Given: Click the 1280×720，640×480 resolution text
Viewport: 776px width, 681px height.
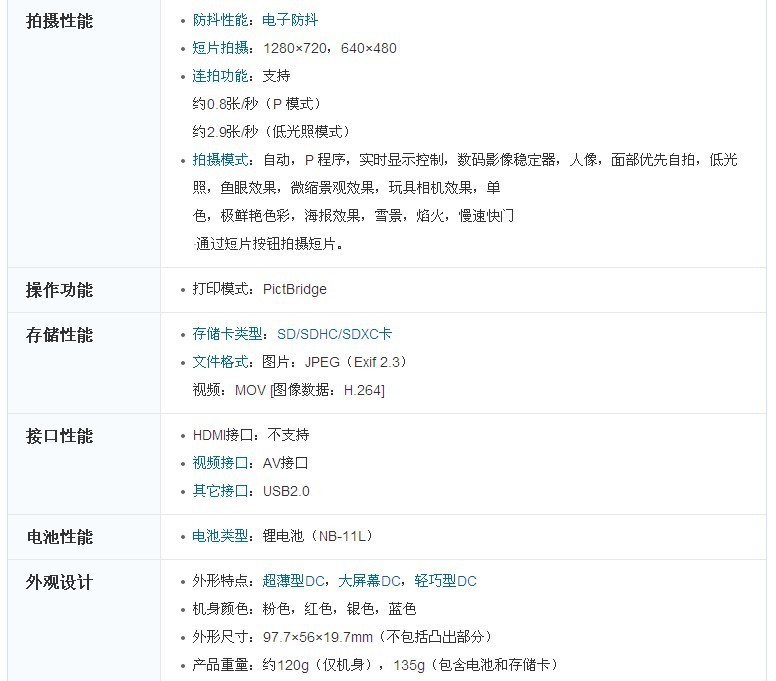Looking at the screenshot, I should 330,48.
